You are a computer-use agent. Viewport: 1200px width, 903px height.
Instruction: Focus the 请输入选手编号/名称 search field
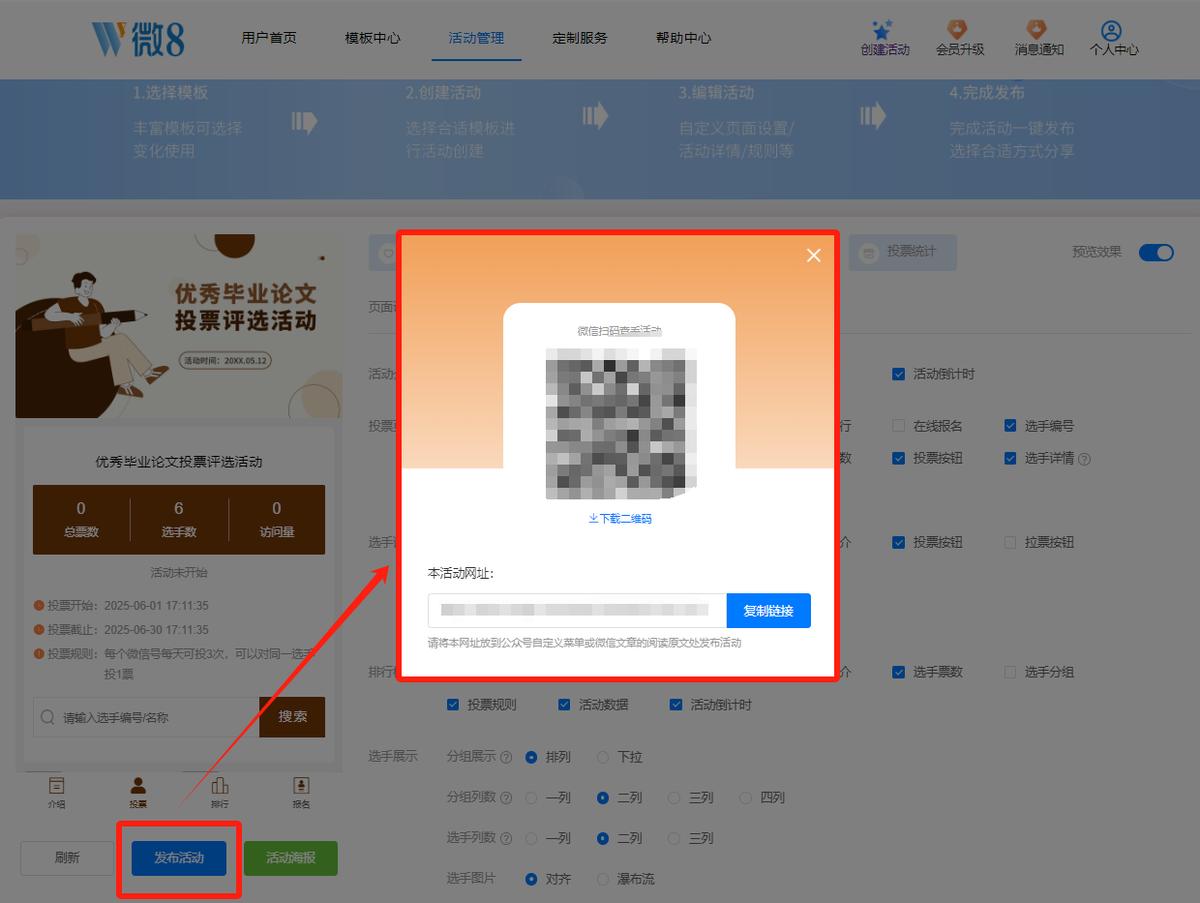coord(146,717)
